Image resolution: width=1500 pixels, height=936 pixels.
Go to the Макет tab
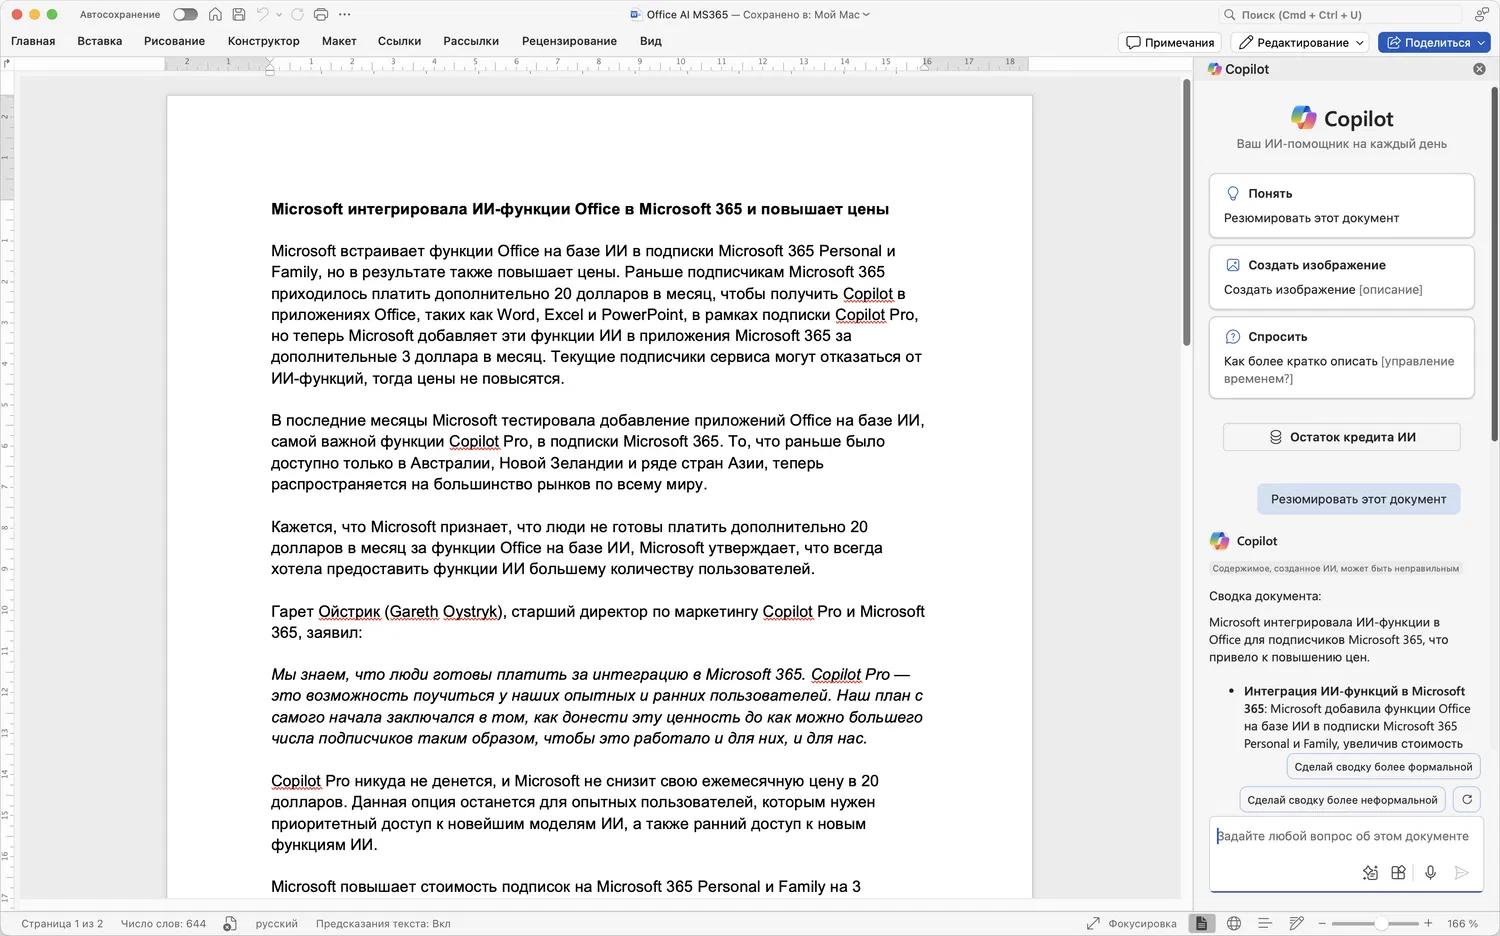339,42
